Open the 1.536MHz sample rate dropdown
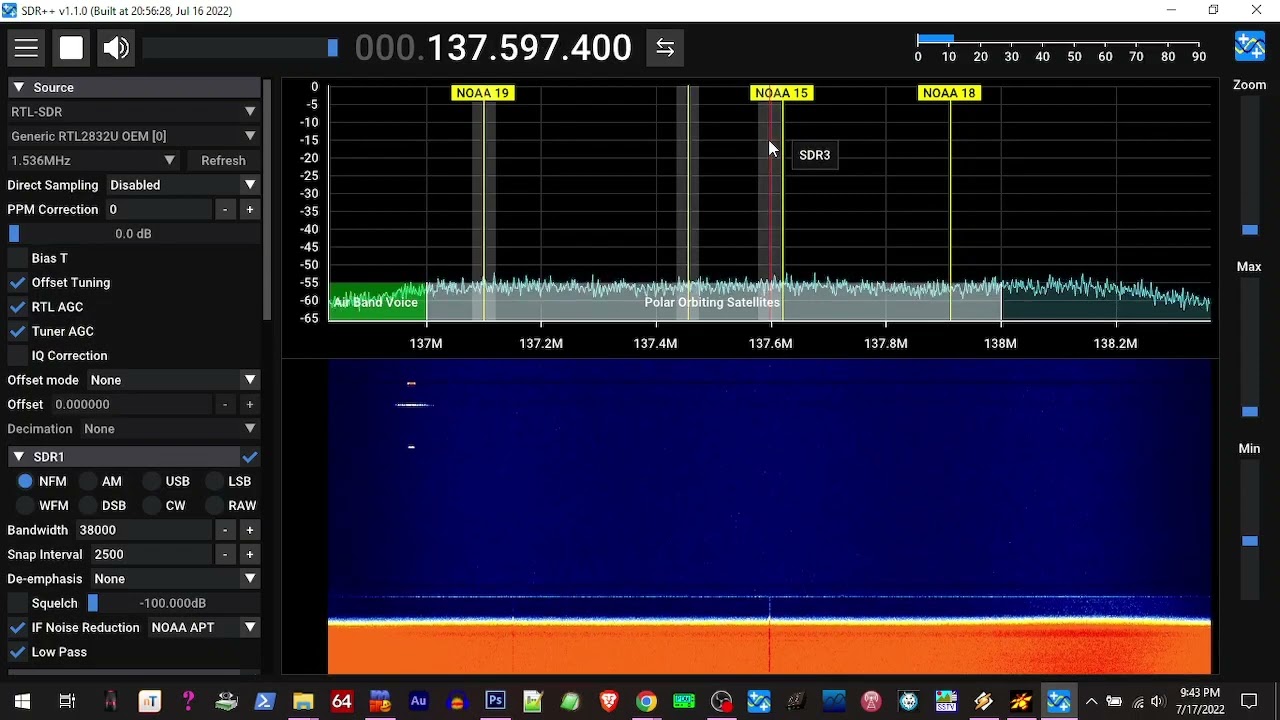This screenshot has width=1280, height=720. (93, 160)
